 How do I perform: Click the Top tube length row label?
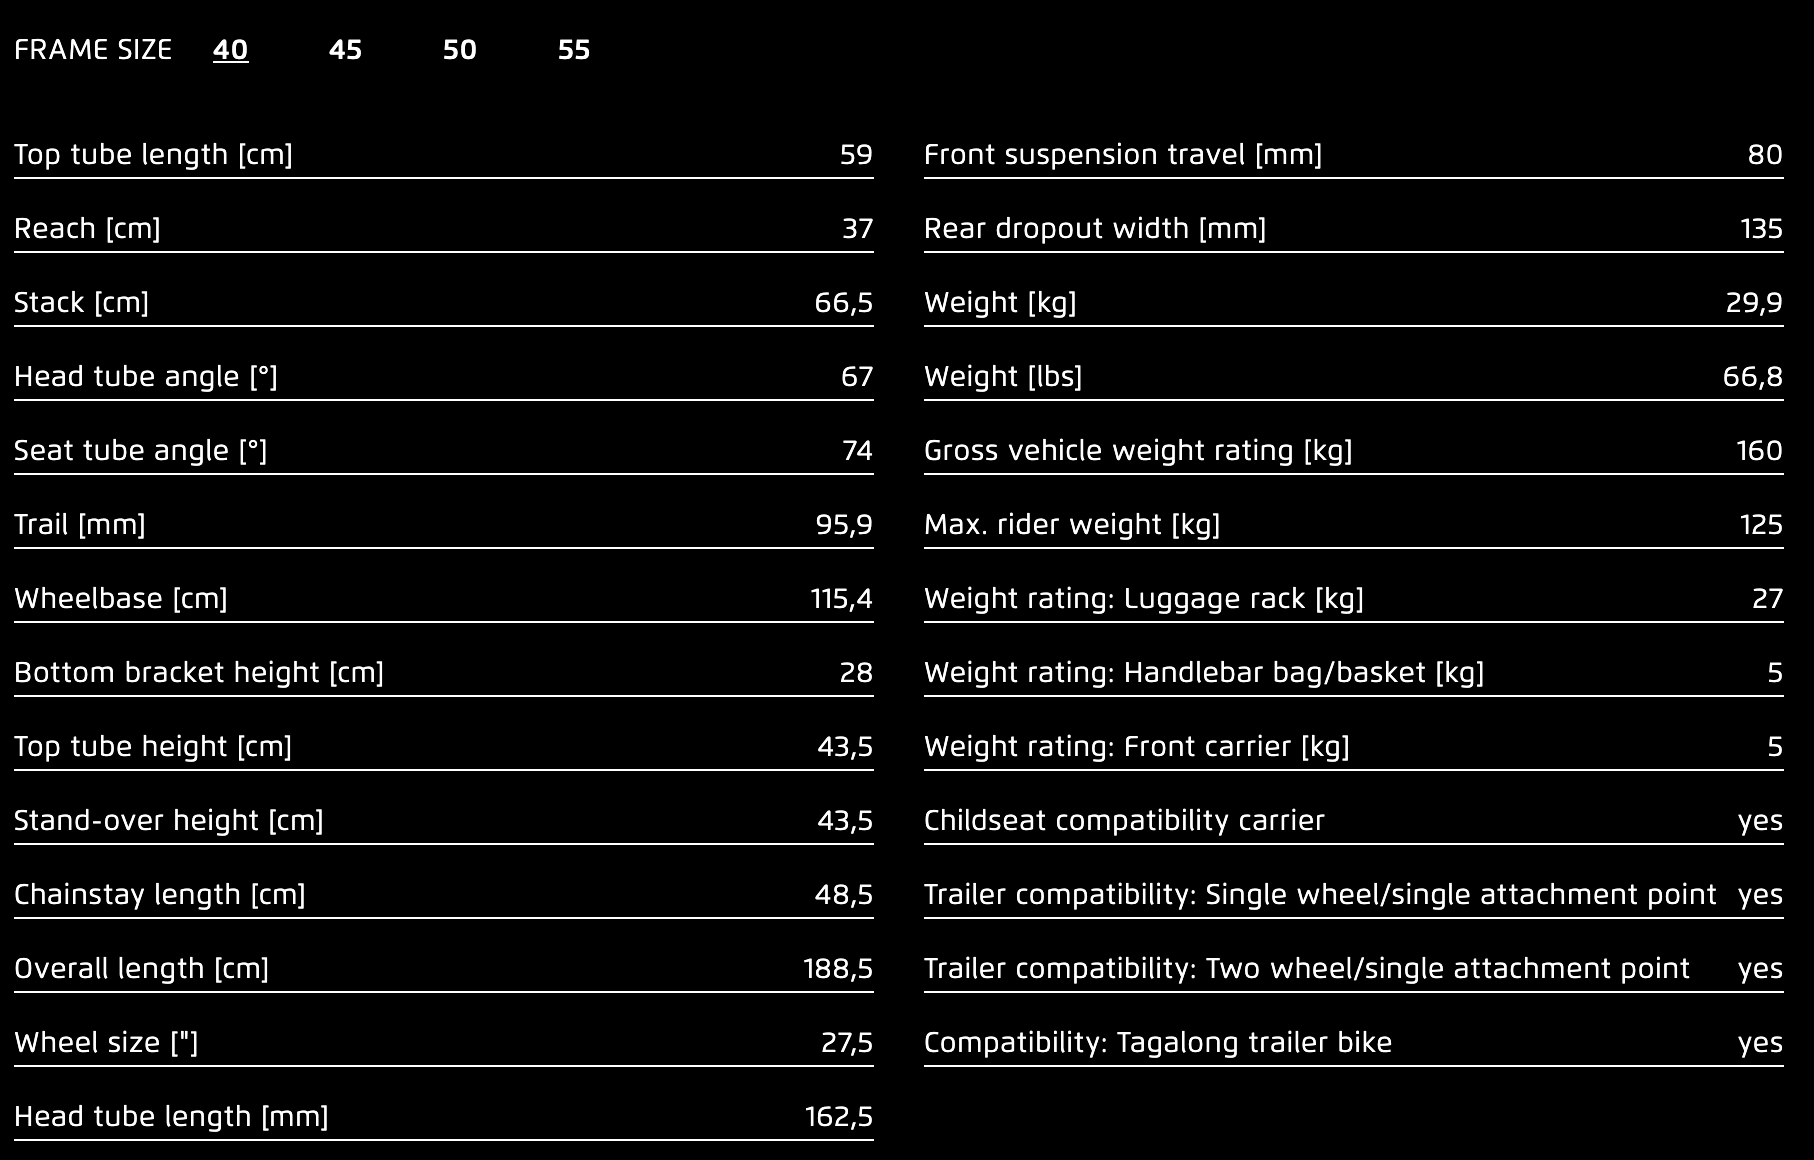153,155
